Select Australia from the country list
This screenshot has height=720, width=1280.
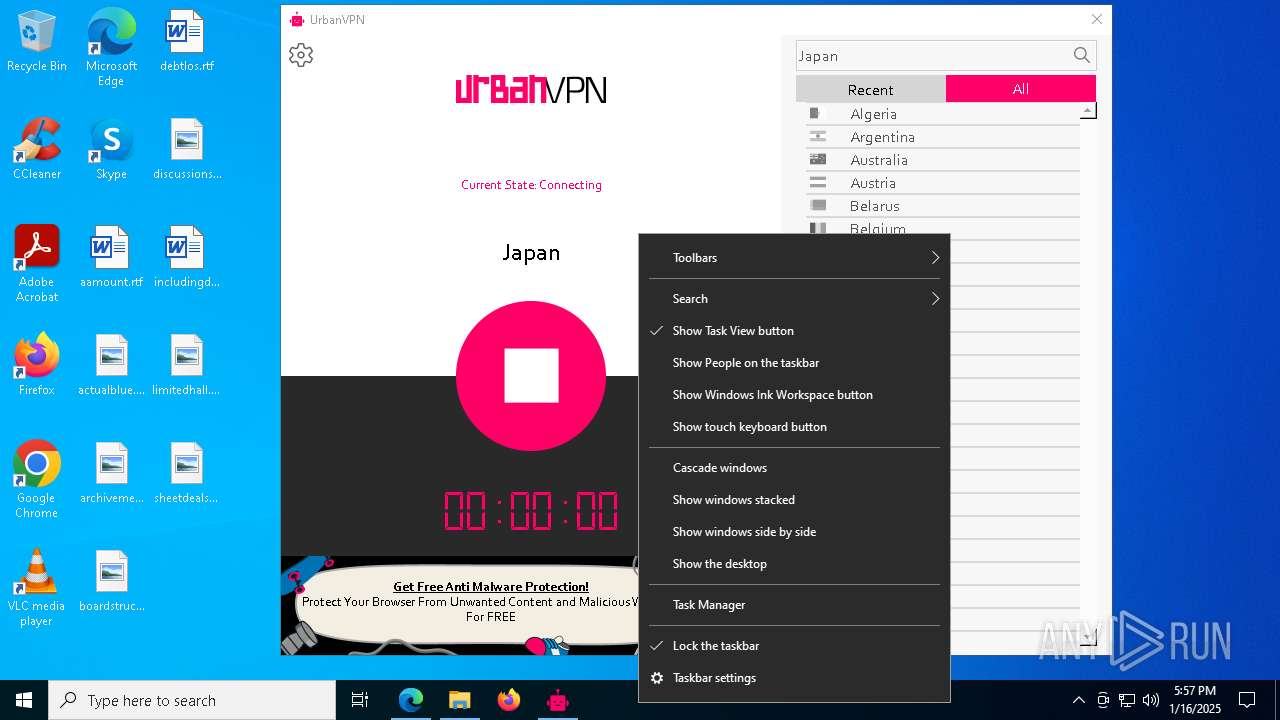943,160
